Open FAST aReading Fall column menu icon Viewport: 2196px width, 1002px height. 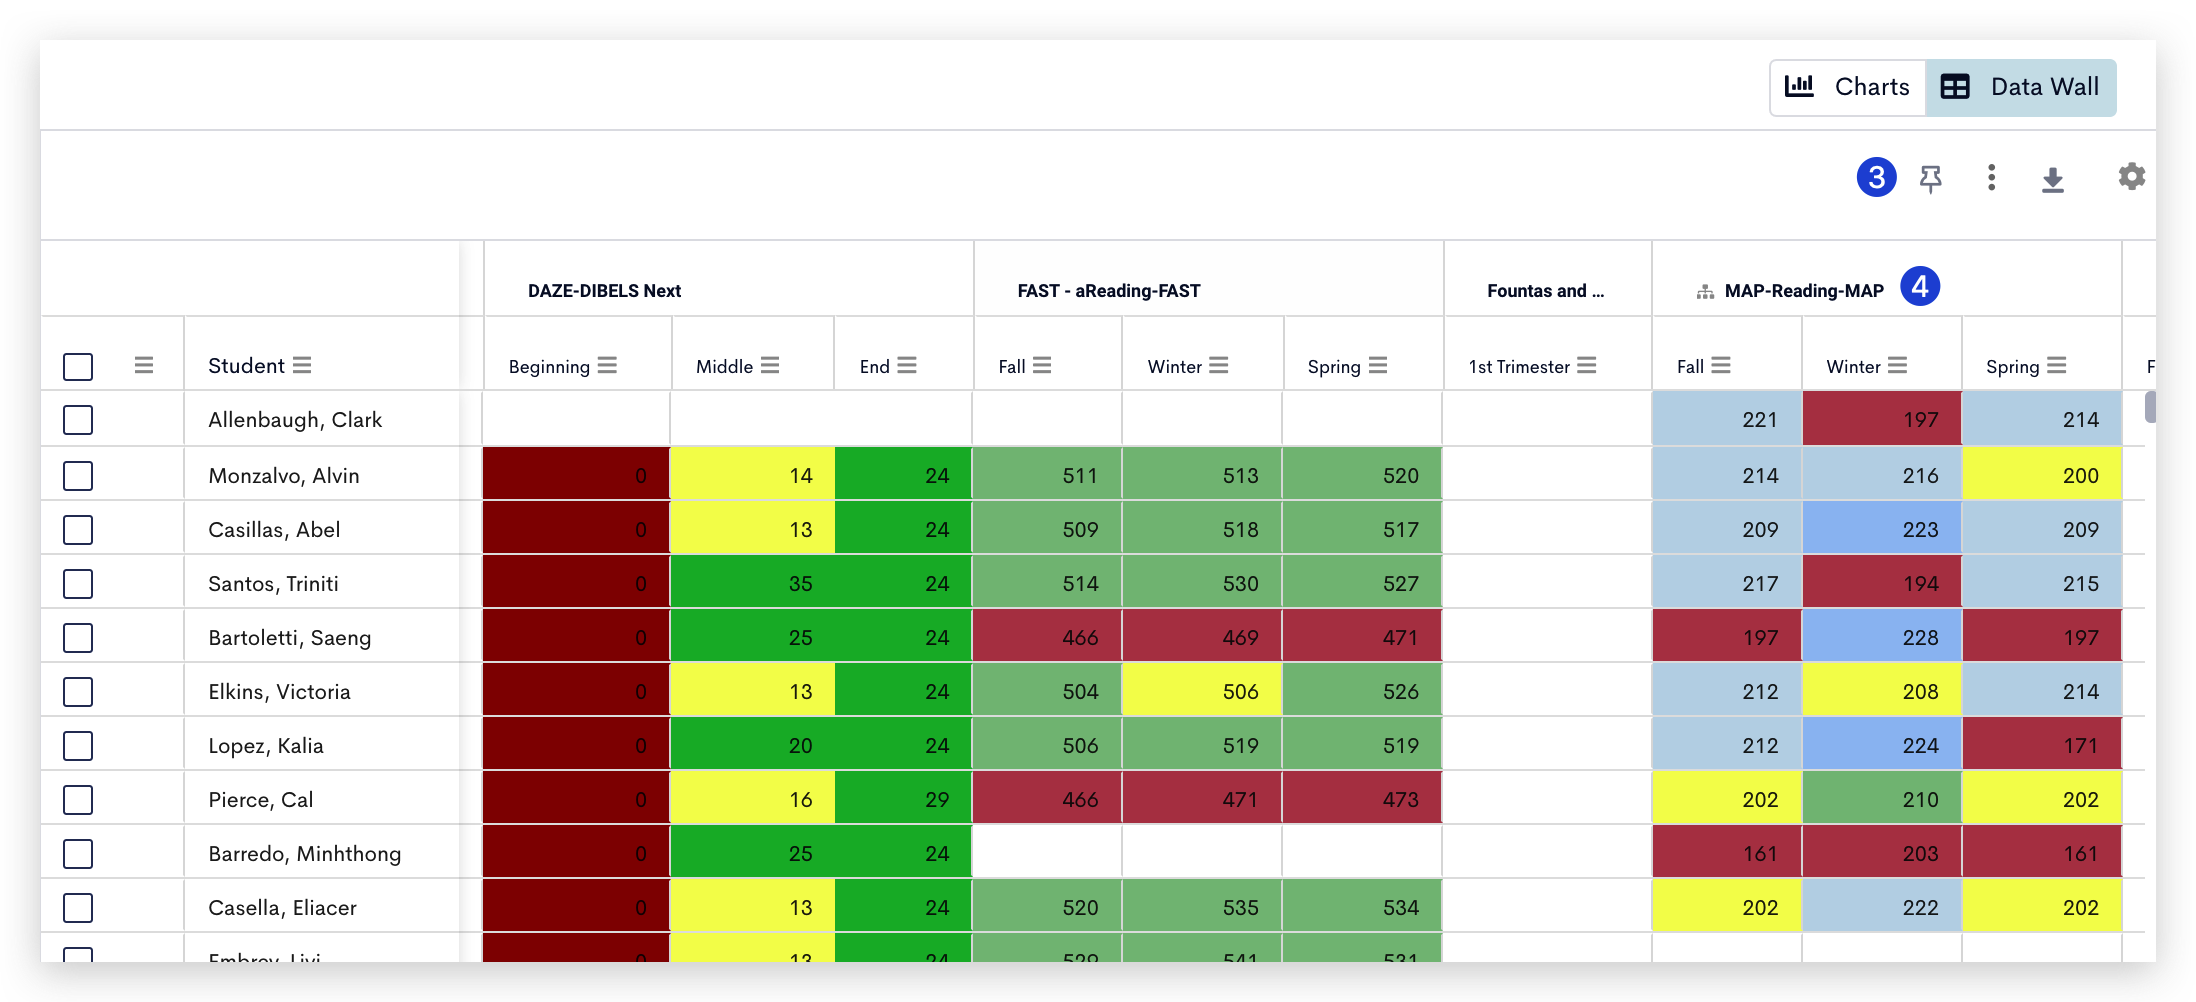pos(1042,365)
